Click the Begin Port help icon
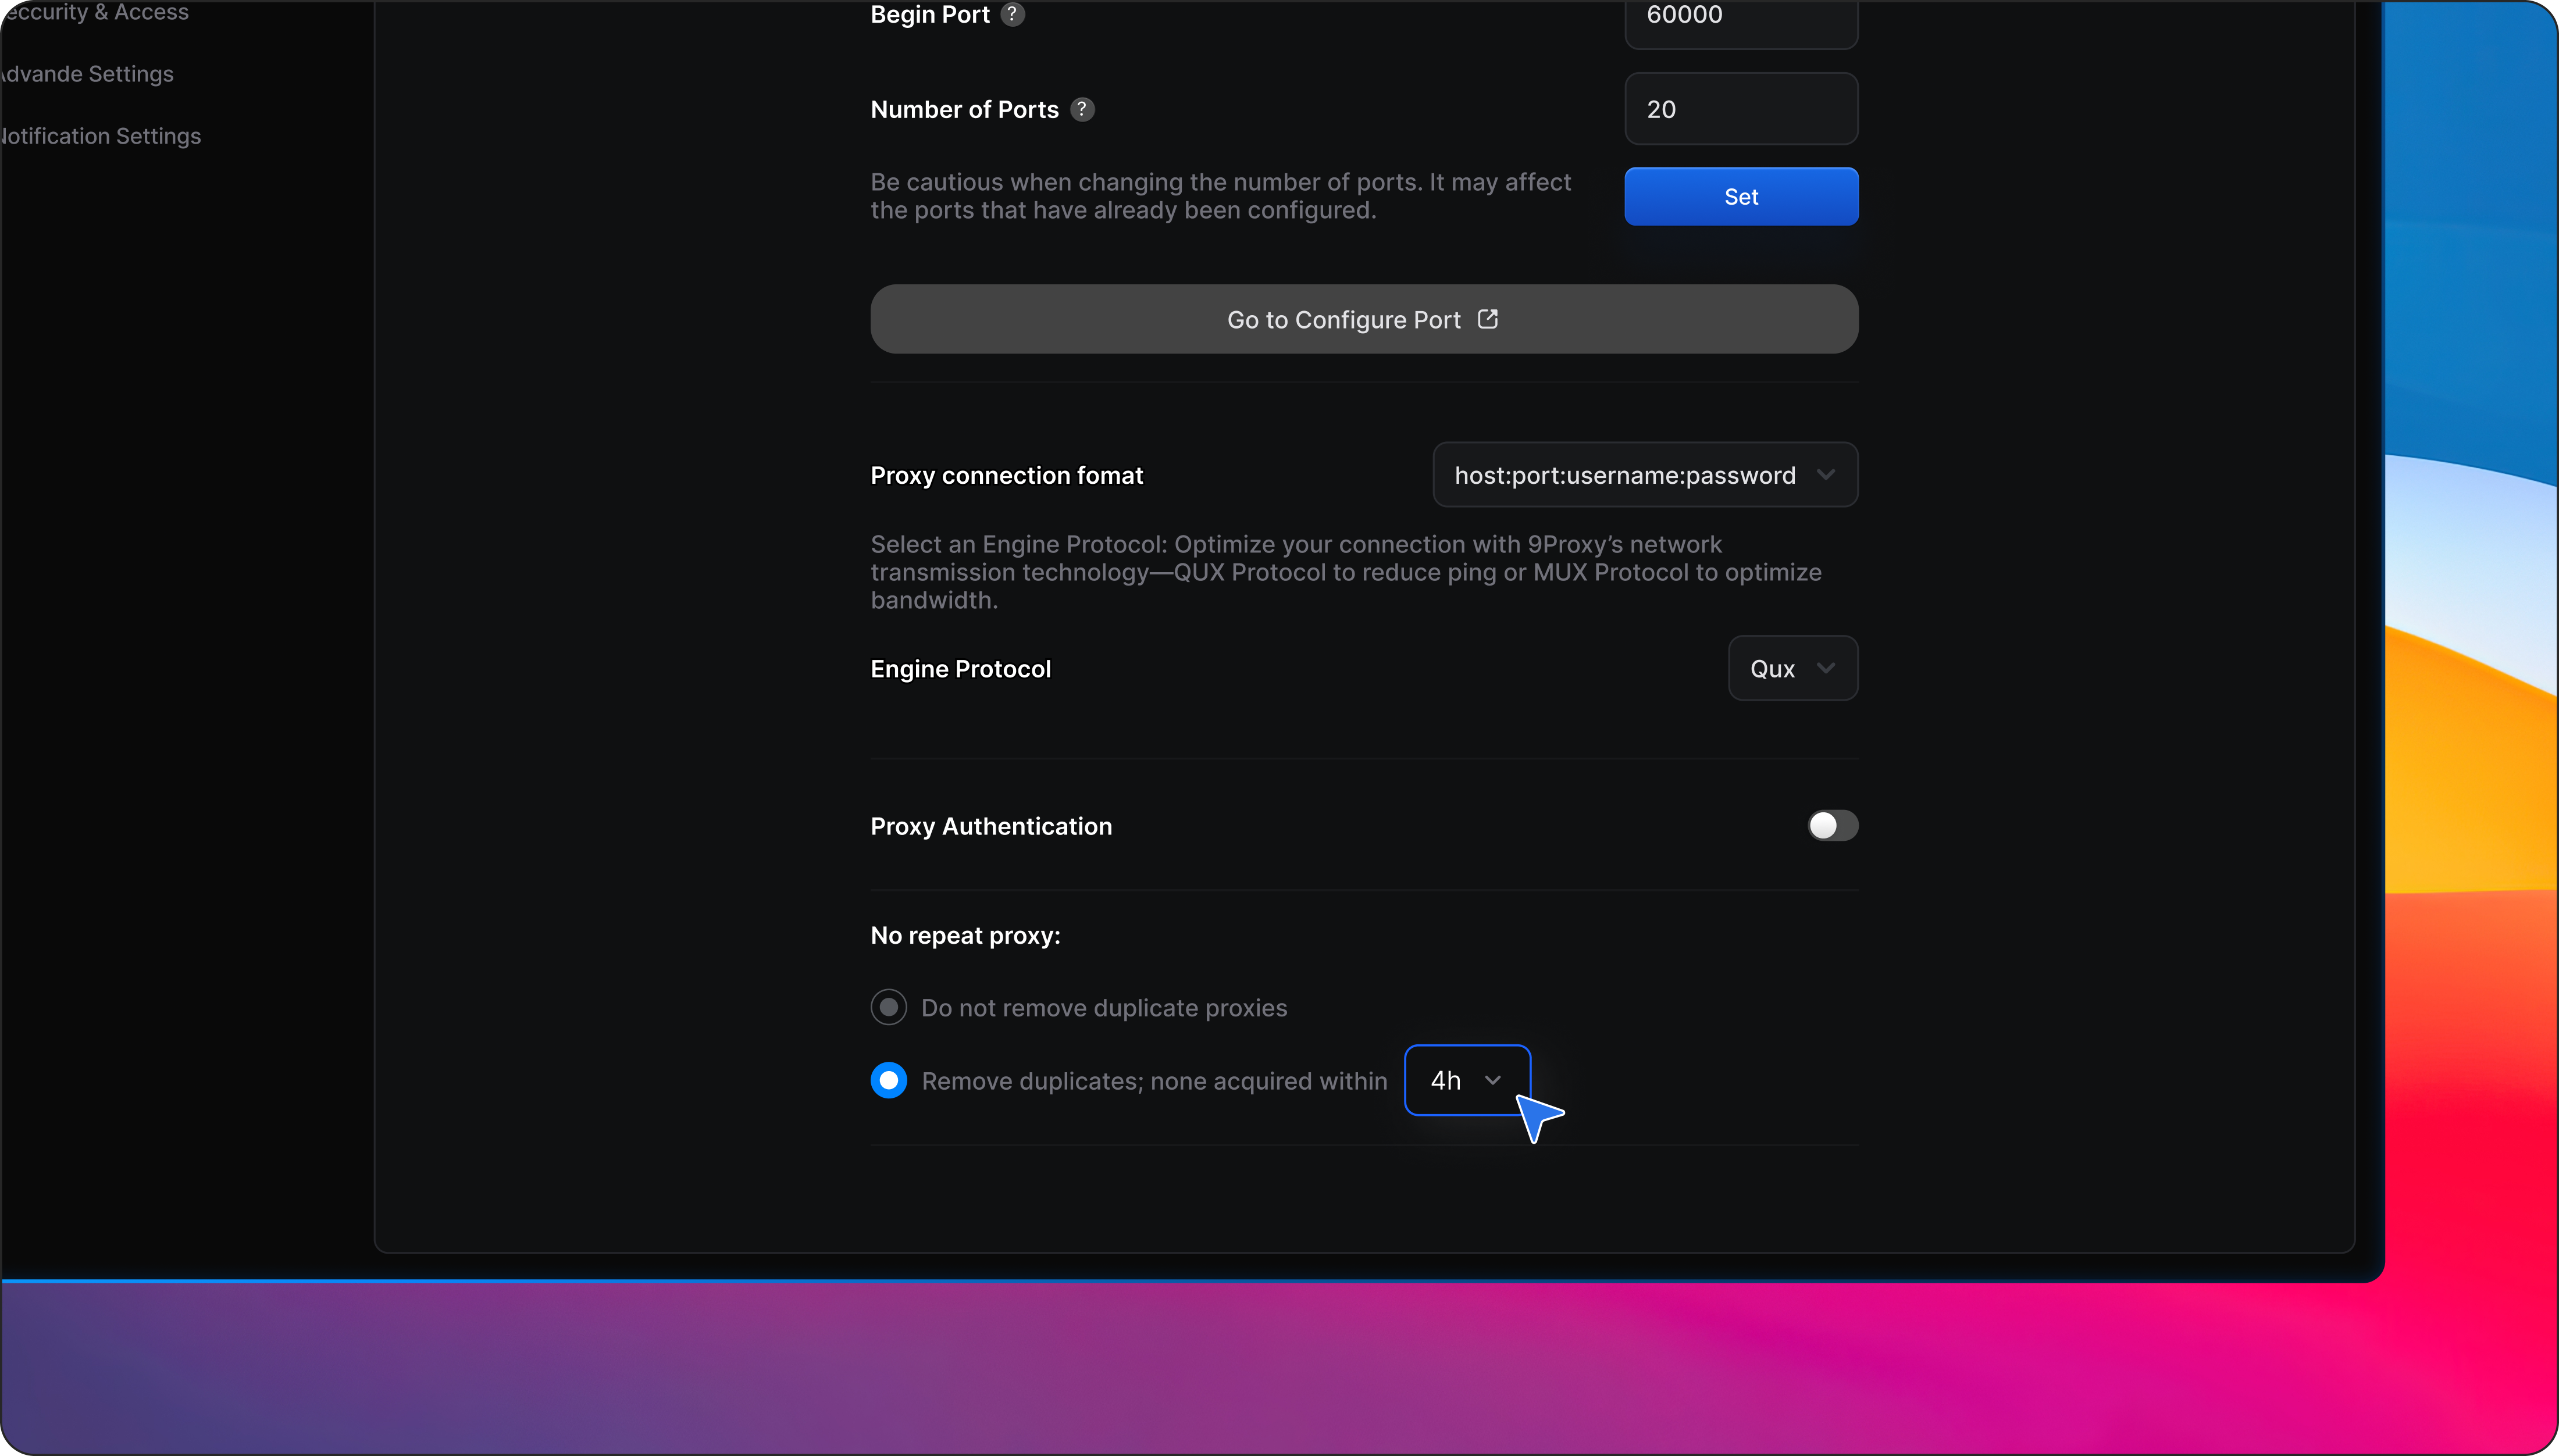The height and width of the screenshot is (1456, 2559). [1012, 14]
